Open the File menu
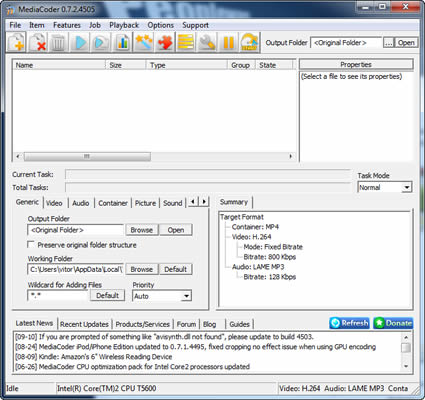The height and width of the screenshot is (400, 425). 15,25
